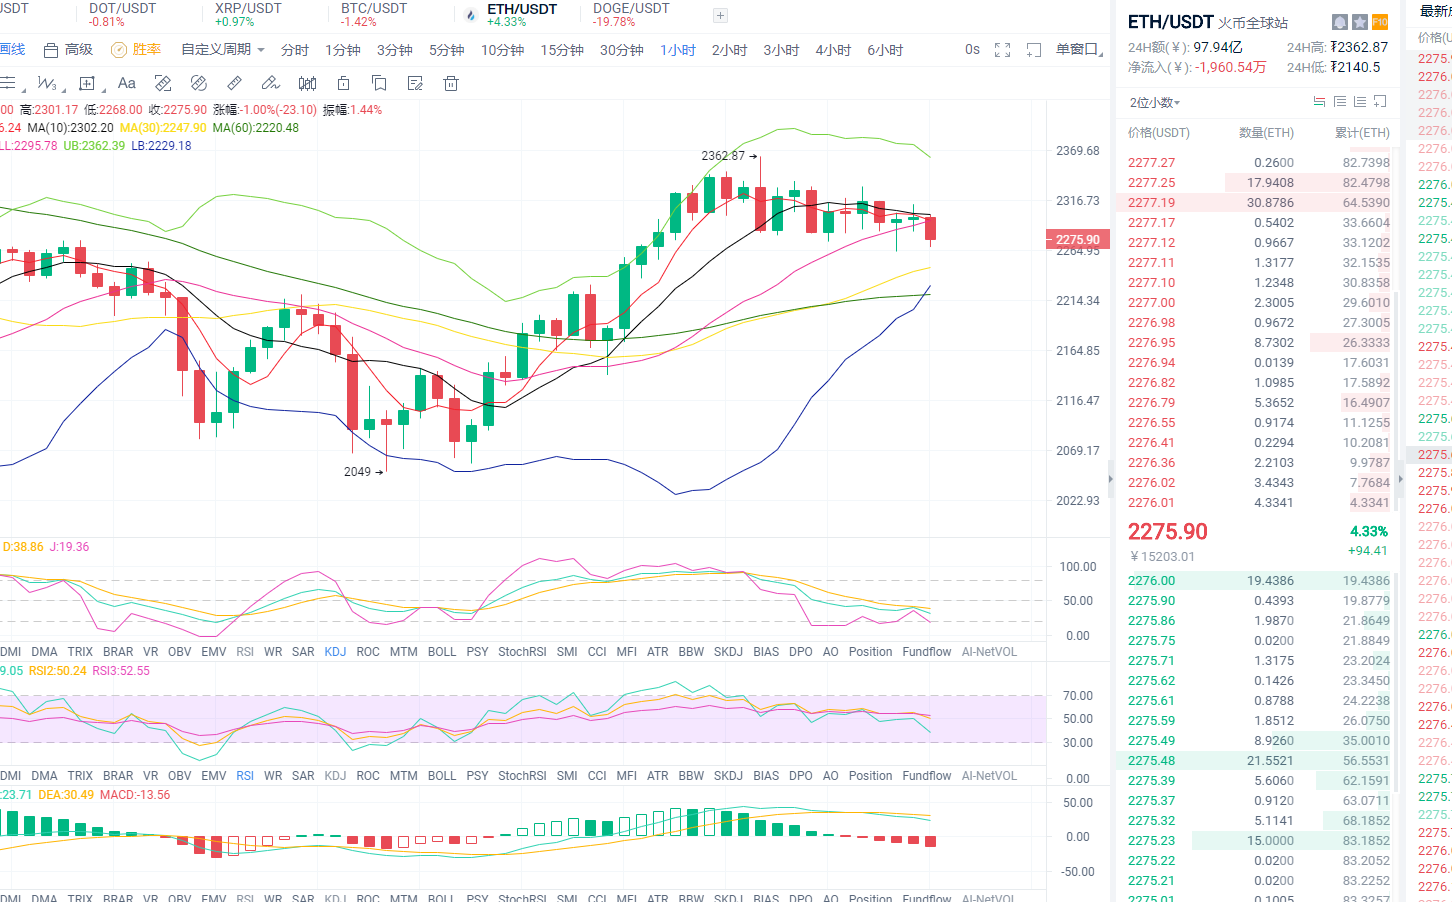
Task: Show the top-aligned list view in order book
Action: click(1340, 102)
